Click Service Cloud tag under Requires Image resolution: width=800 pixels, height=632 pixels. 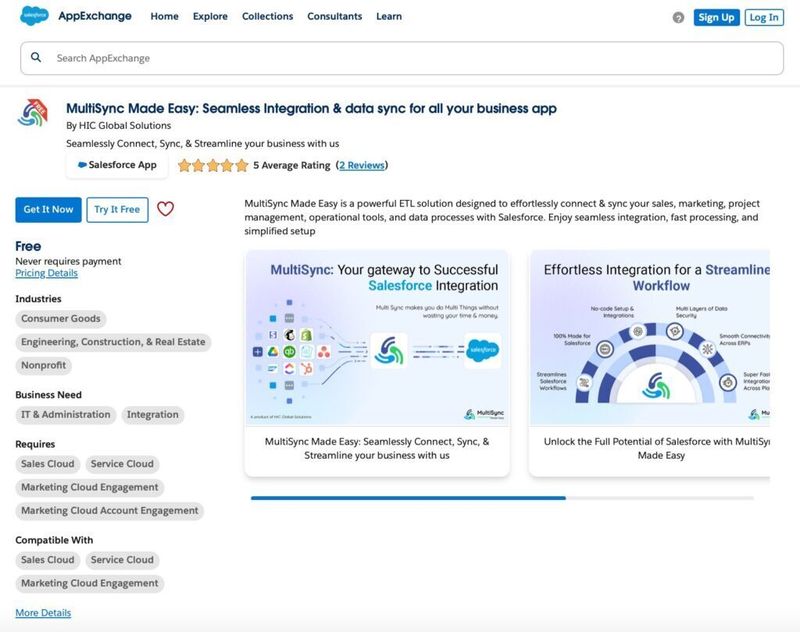122,464
